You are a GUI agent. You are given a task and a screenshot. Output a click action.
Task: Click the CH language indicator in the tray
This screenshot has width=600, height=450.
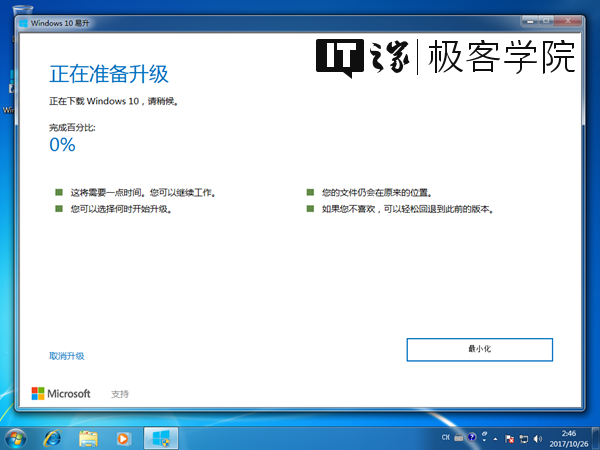tap(446, 437)
